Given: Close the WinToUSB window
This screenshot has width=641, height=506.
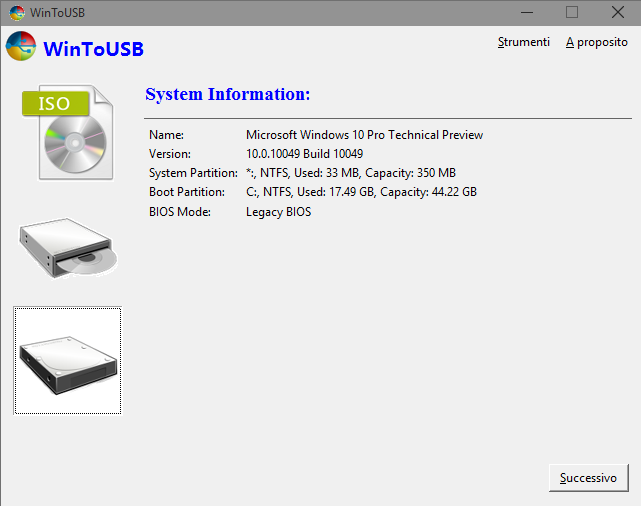Looking at the screenshot, I should 618,13.
